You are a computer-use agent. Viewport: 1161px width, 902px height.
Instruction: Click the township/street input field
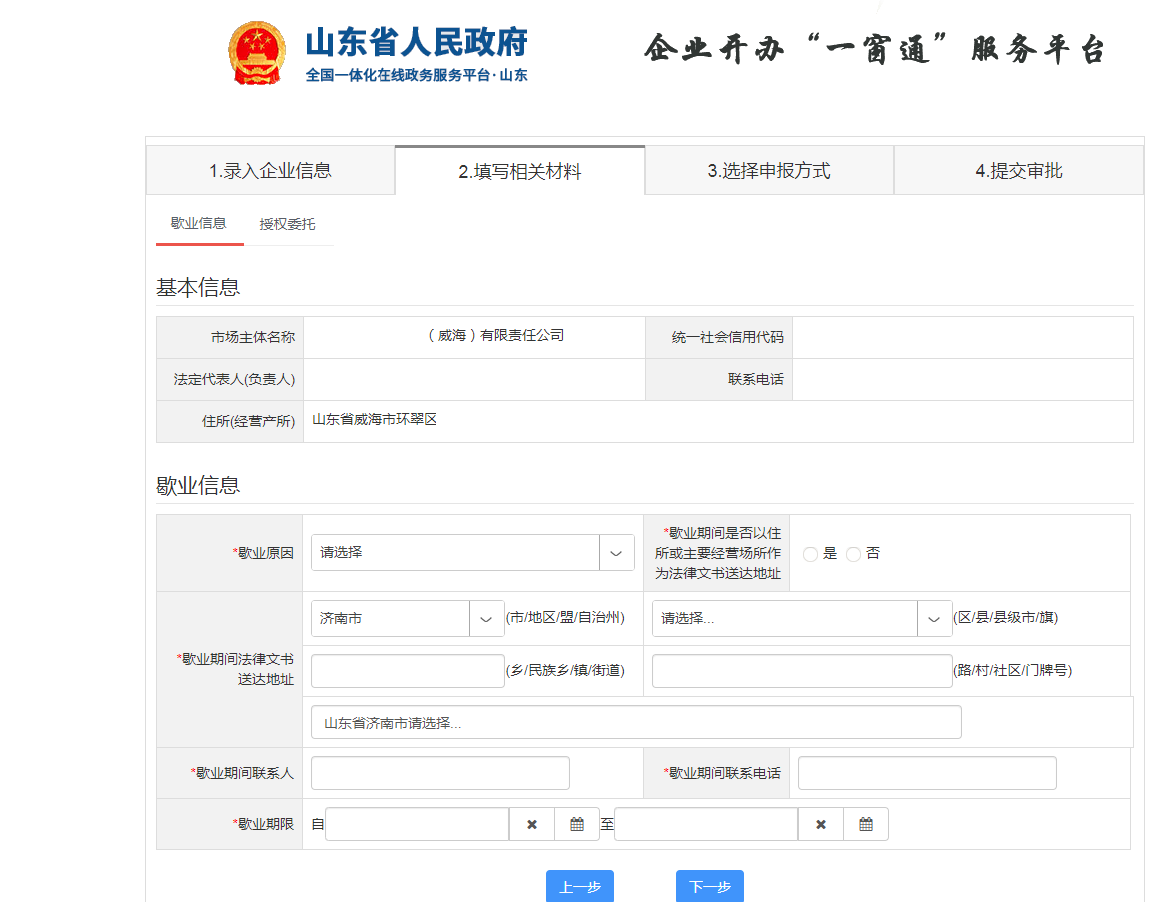tap(408, 671)
